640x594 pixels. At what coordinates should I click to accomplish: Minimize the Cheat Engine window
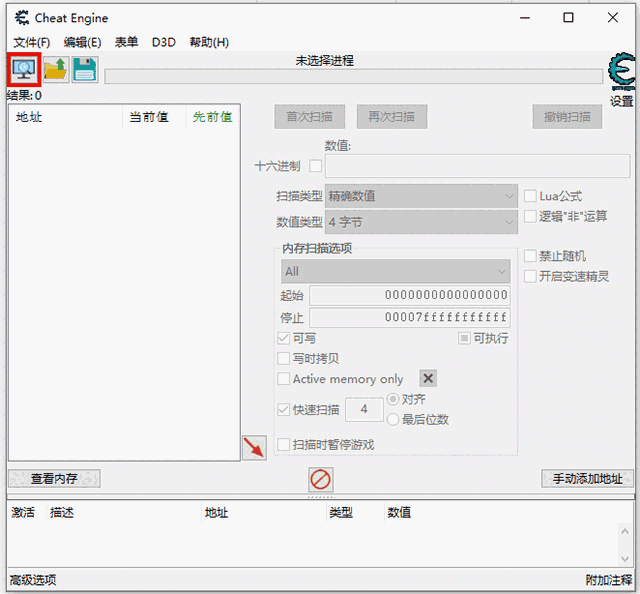point(525,18)
